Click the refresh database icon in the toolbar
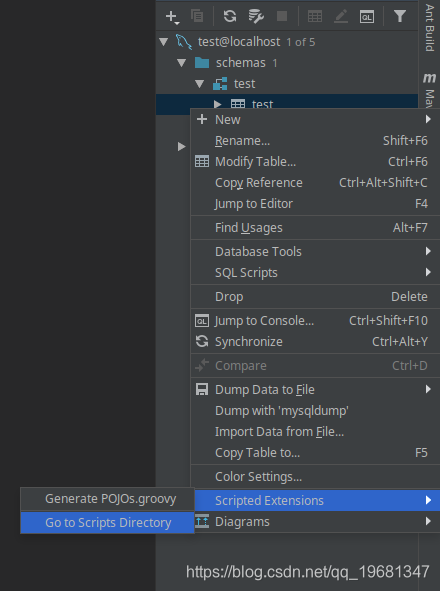 [230, 16]
